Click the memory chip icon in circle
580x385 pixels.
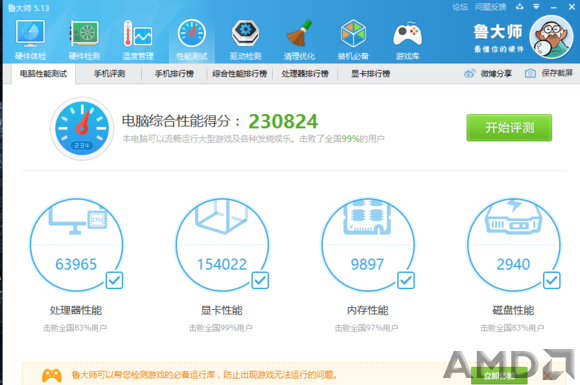click(367, 217)
